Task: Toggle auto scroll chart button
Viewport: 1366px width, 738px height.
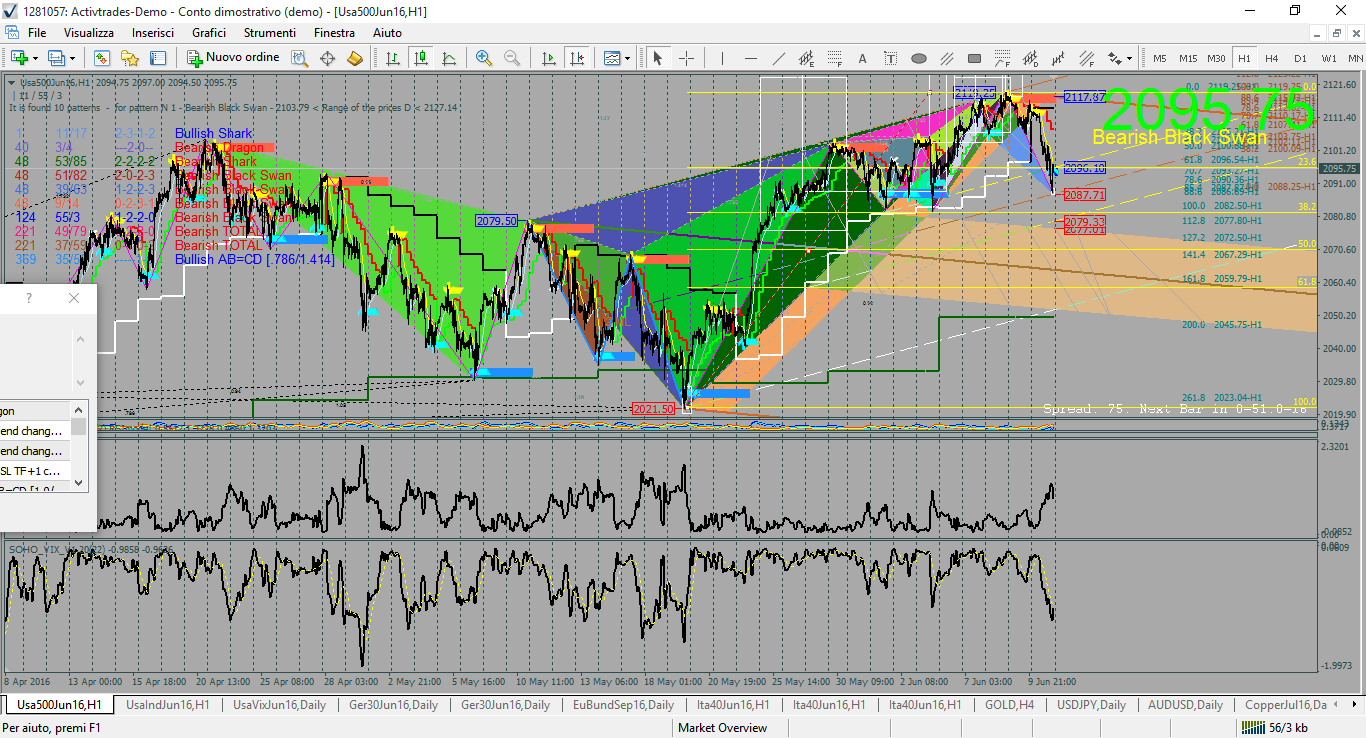Action: pos(547,58)
